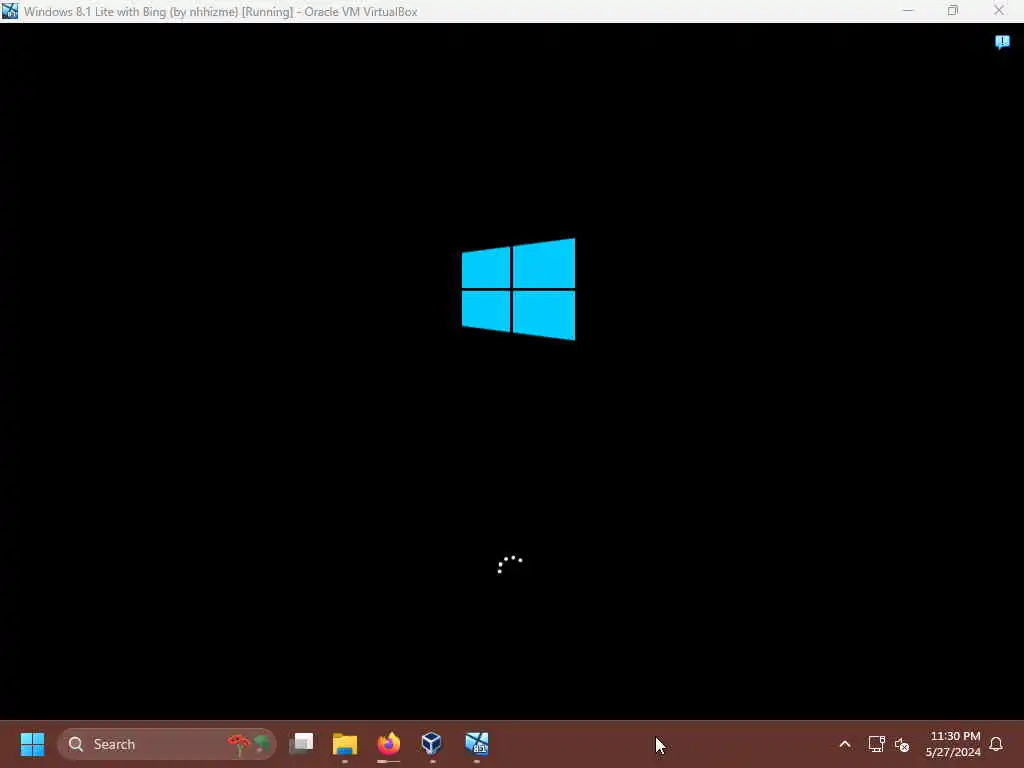This screenshot has width=1024, height=768.
Task: Close the VirtualBox VM window
Action: pos(999,11)
